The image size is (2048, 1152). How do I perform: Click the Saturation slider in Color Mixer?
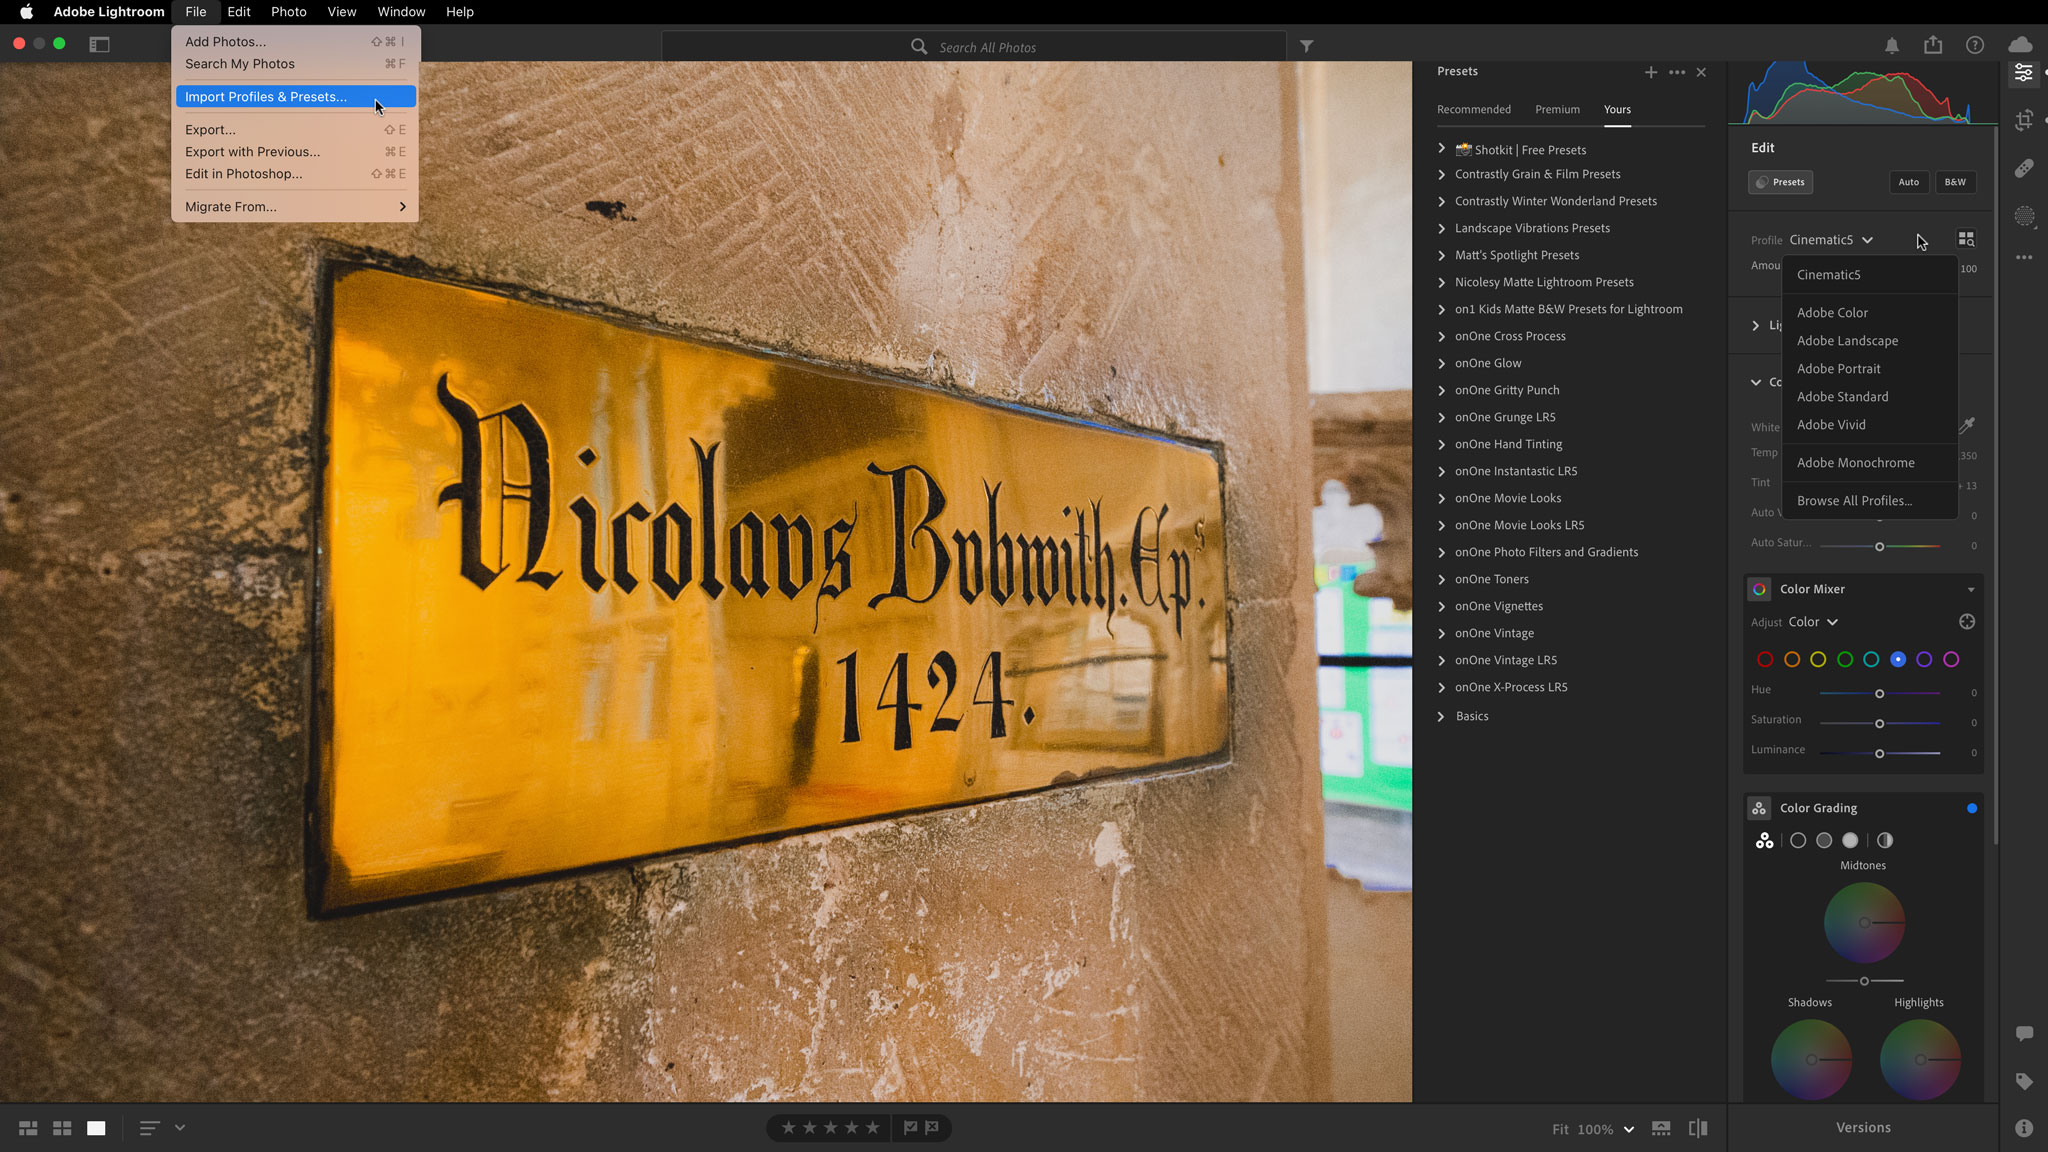(x=1879, y=723)
